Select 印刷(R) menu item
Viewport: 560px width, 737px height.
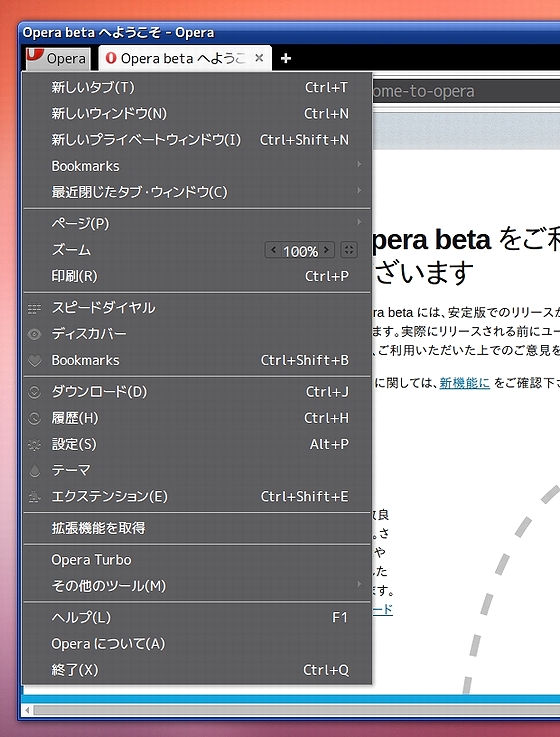pyautogui.click(x=197, y=276)
